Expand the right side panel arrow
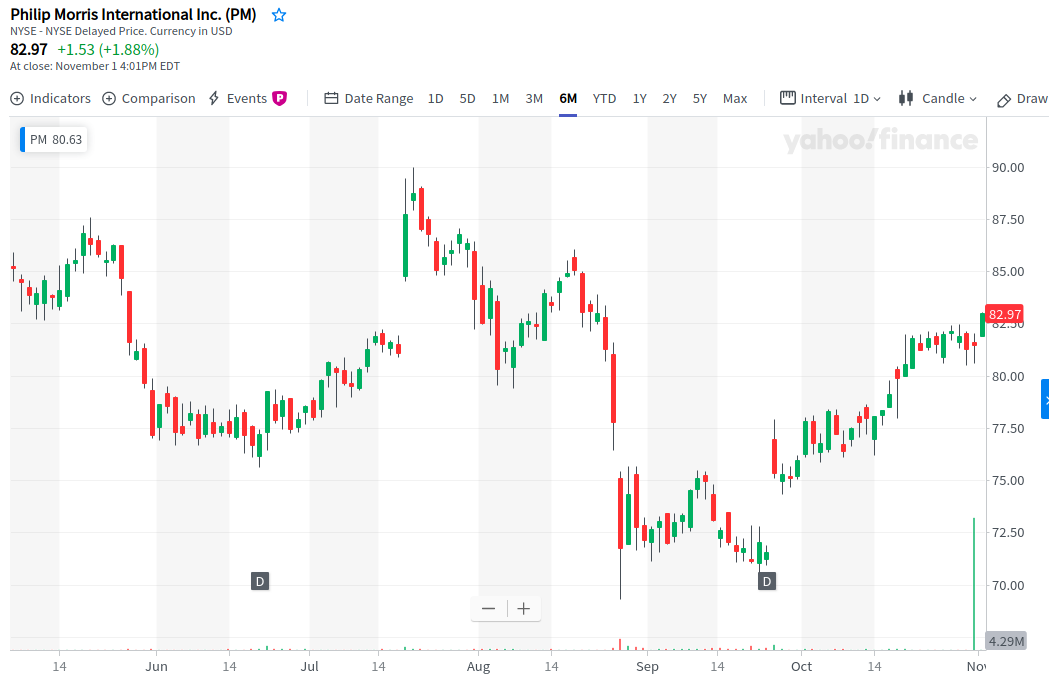 1045,400
